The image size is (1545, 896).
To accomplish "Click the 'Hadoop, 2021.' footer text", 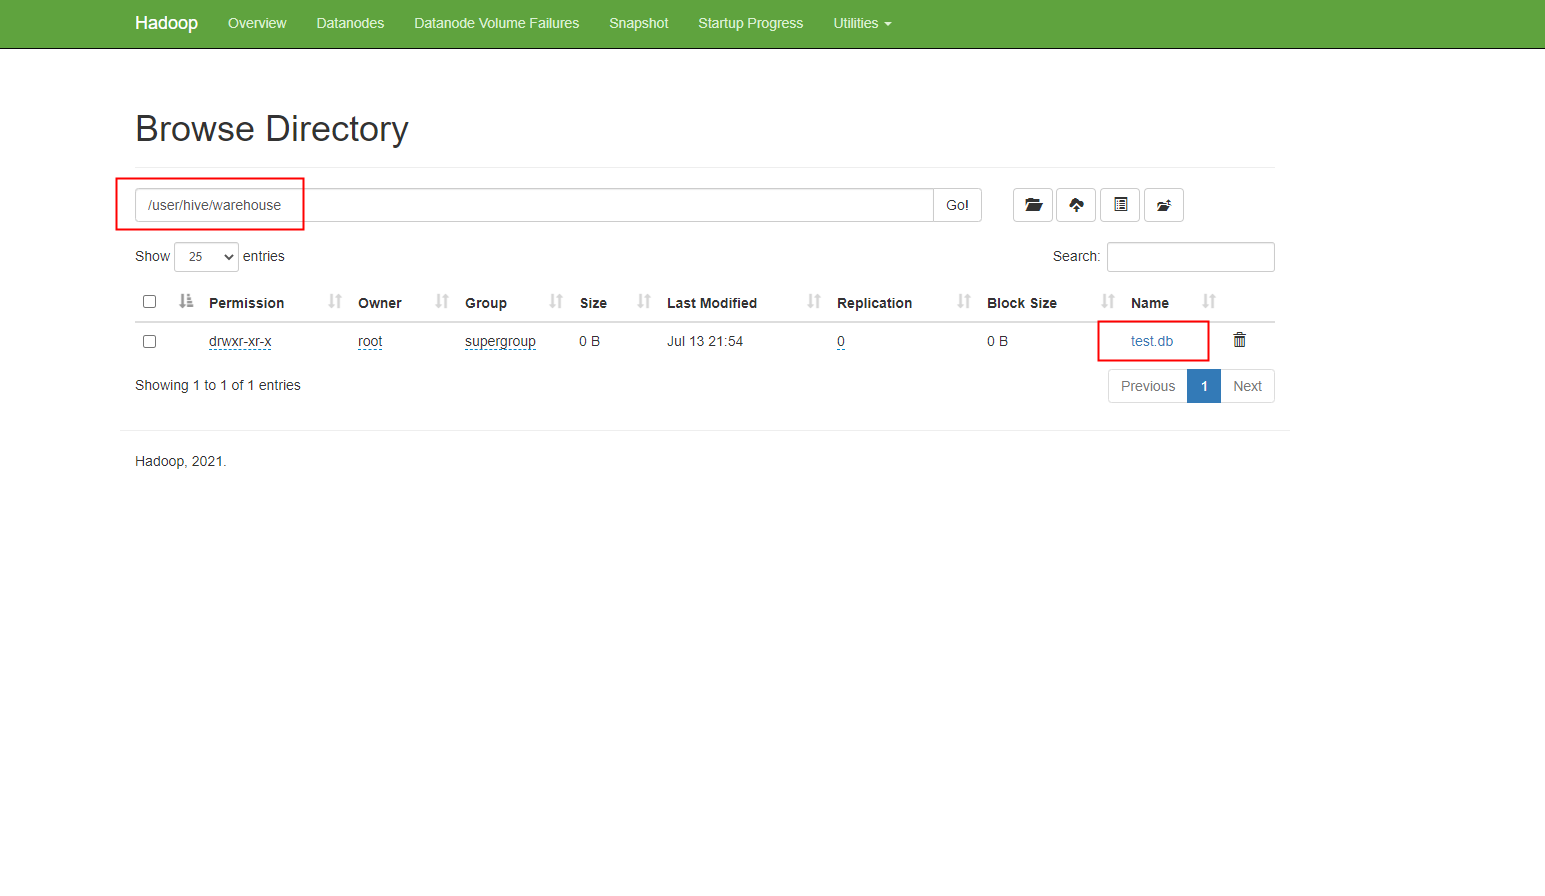I will pyautogui.click(x=181, y=461).
